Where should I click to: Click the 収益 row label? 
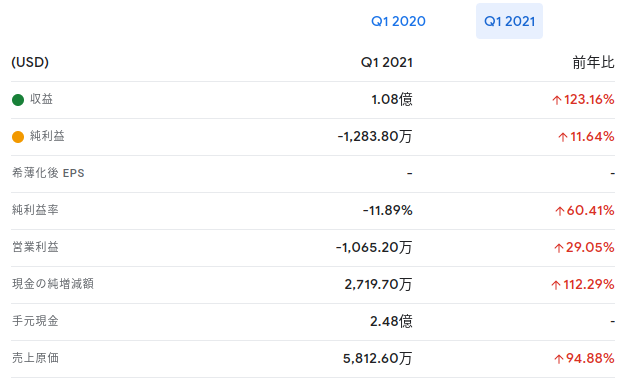pyautogui.click(x=41, y=99)
